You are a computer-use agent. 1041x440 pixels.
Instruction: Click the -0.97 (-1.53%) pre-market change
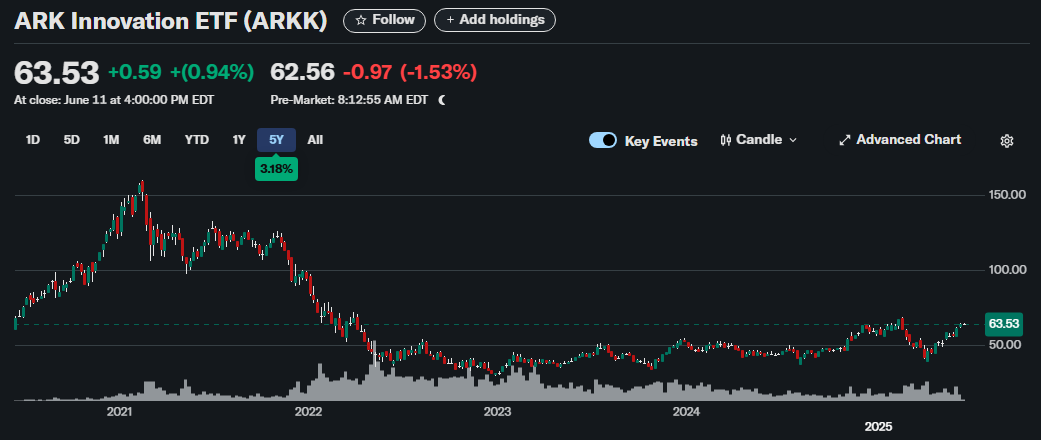click(x=410, y=72)
